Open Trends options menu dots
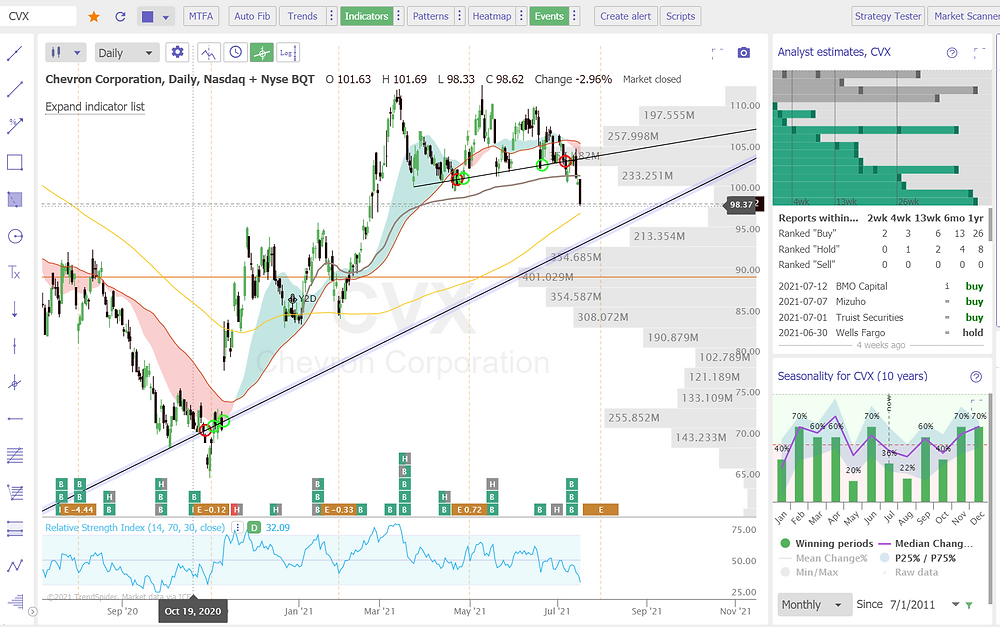Screen dimensions: 1000x627 pyautogui.click(x=331, y=17)
